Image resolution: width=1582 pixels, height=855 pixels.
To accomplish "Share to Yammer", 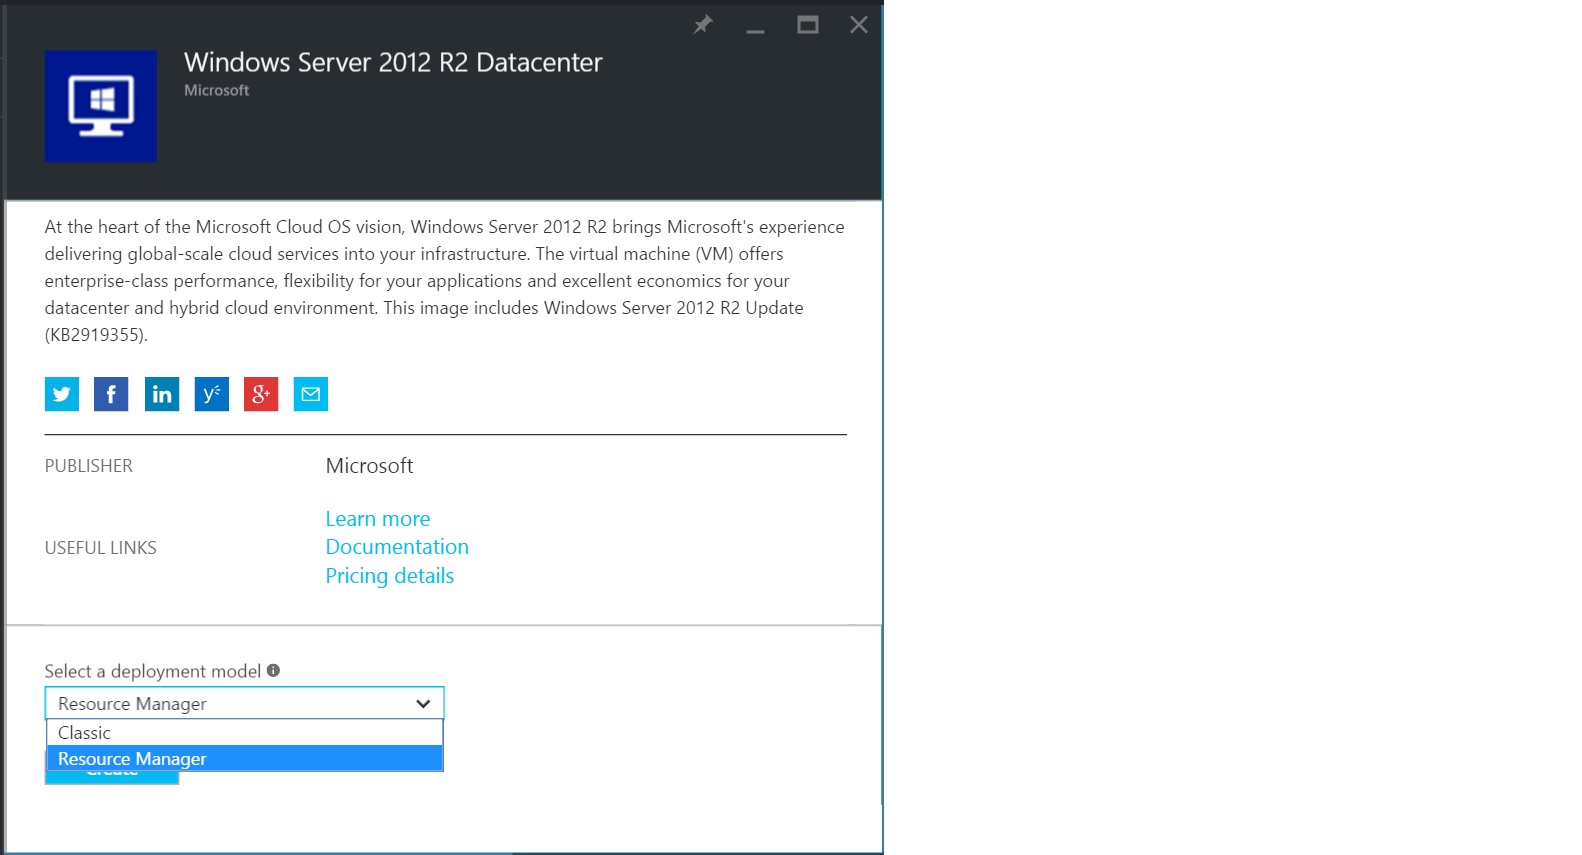I will click(x=211, y=394).
